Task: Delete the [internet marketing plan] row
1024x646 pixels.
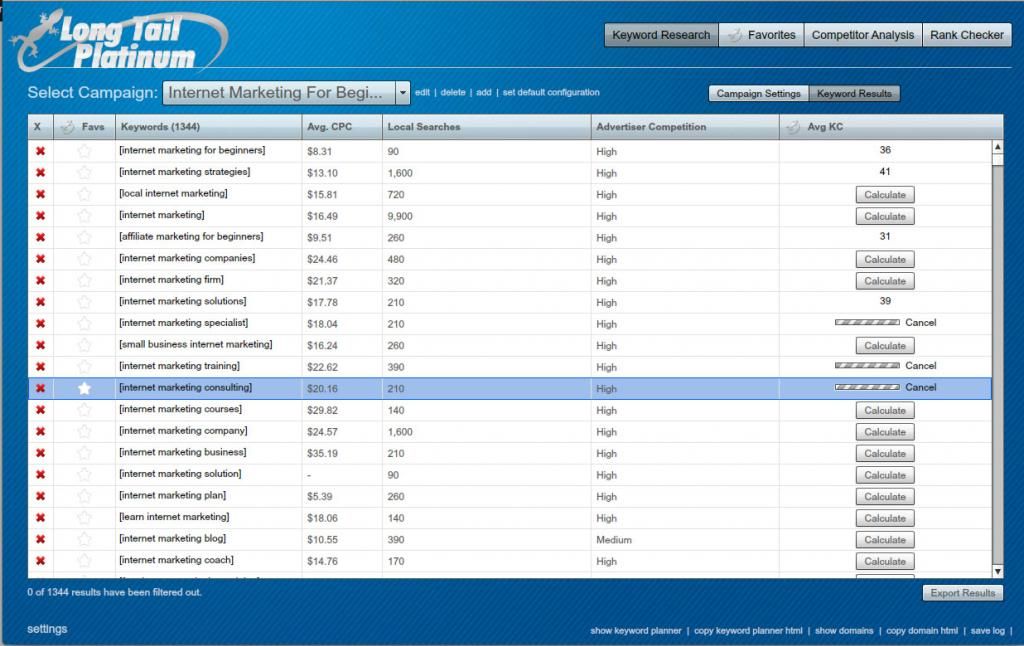Action: pos(40,496)
